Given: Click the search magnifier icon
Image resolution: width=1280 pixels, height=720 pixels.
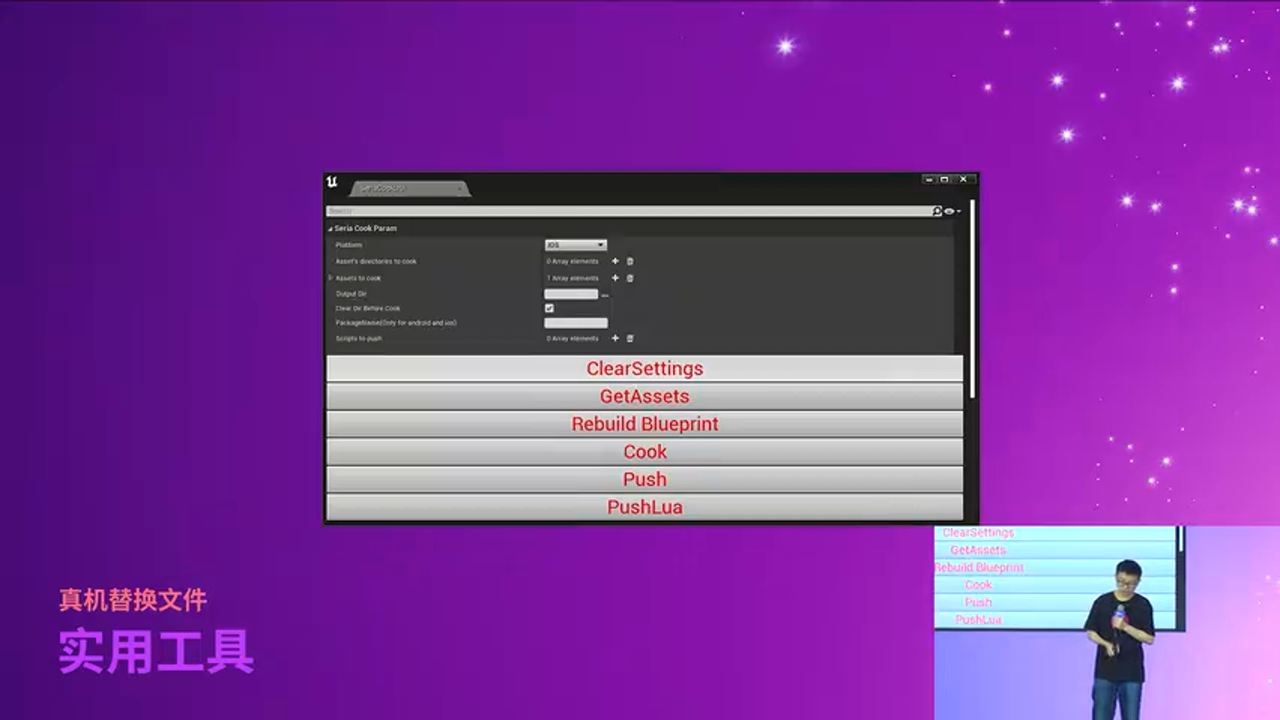Looking at the screenshot, I should 937,210.
